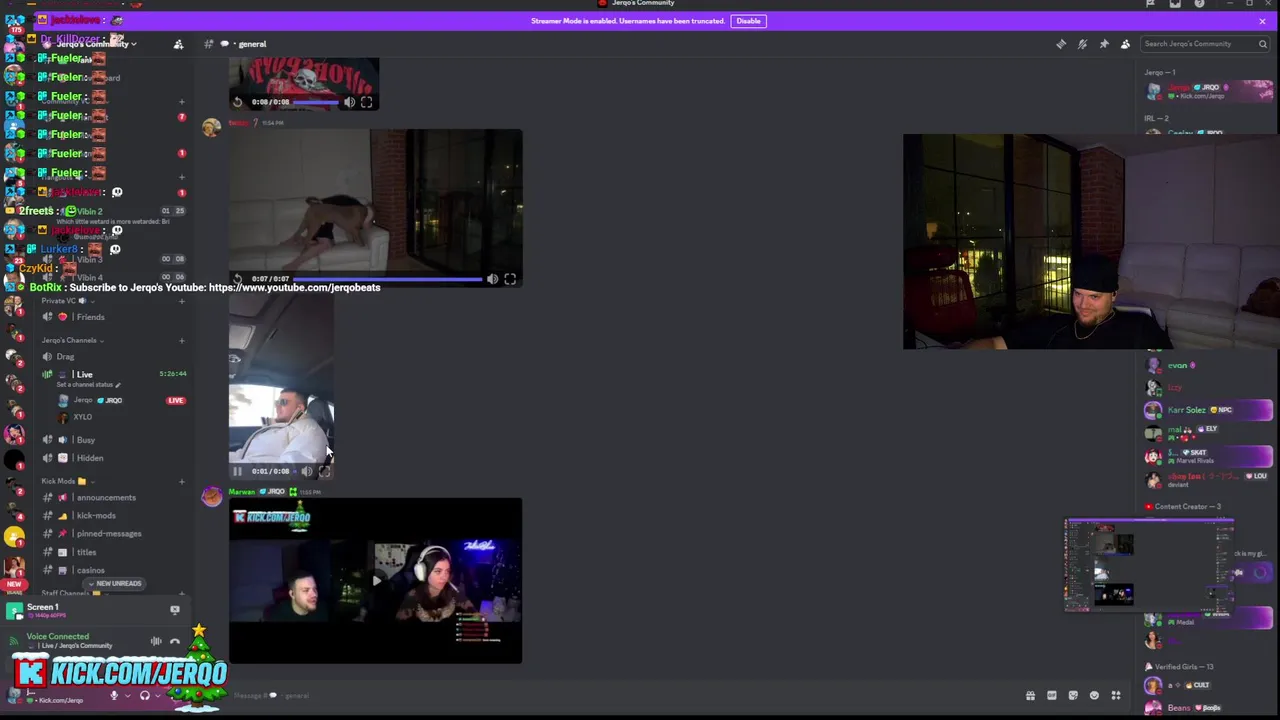Open pinned messages pin icon
Viewport: 1280px width, 720px height.
click(1104, 44)
